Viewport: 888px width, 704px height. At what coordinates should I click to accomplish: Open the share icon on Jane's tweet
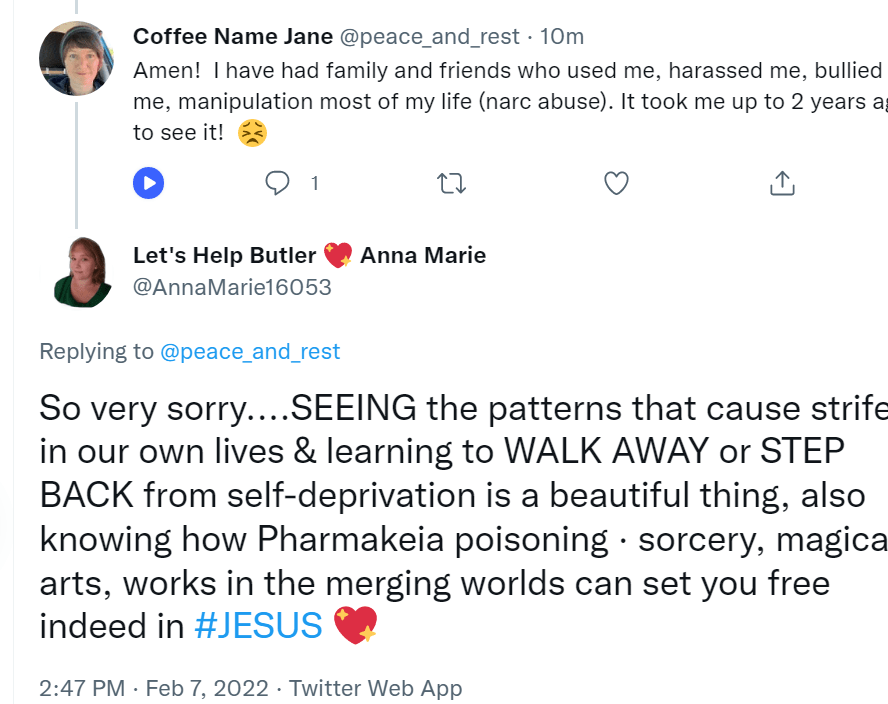pyautogui.click(x=782, y=183)
